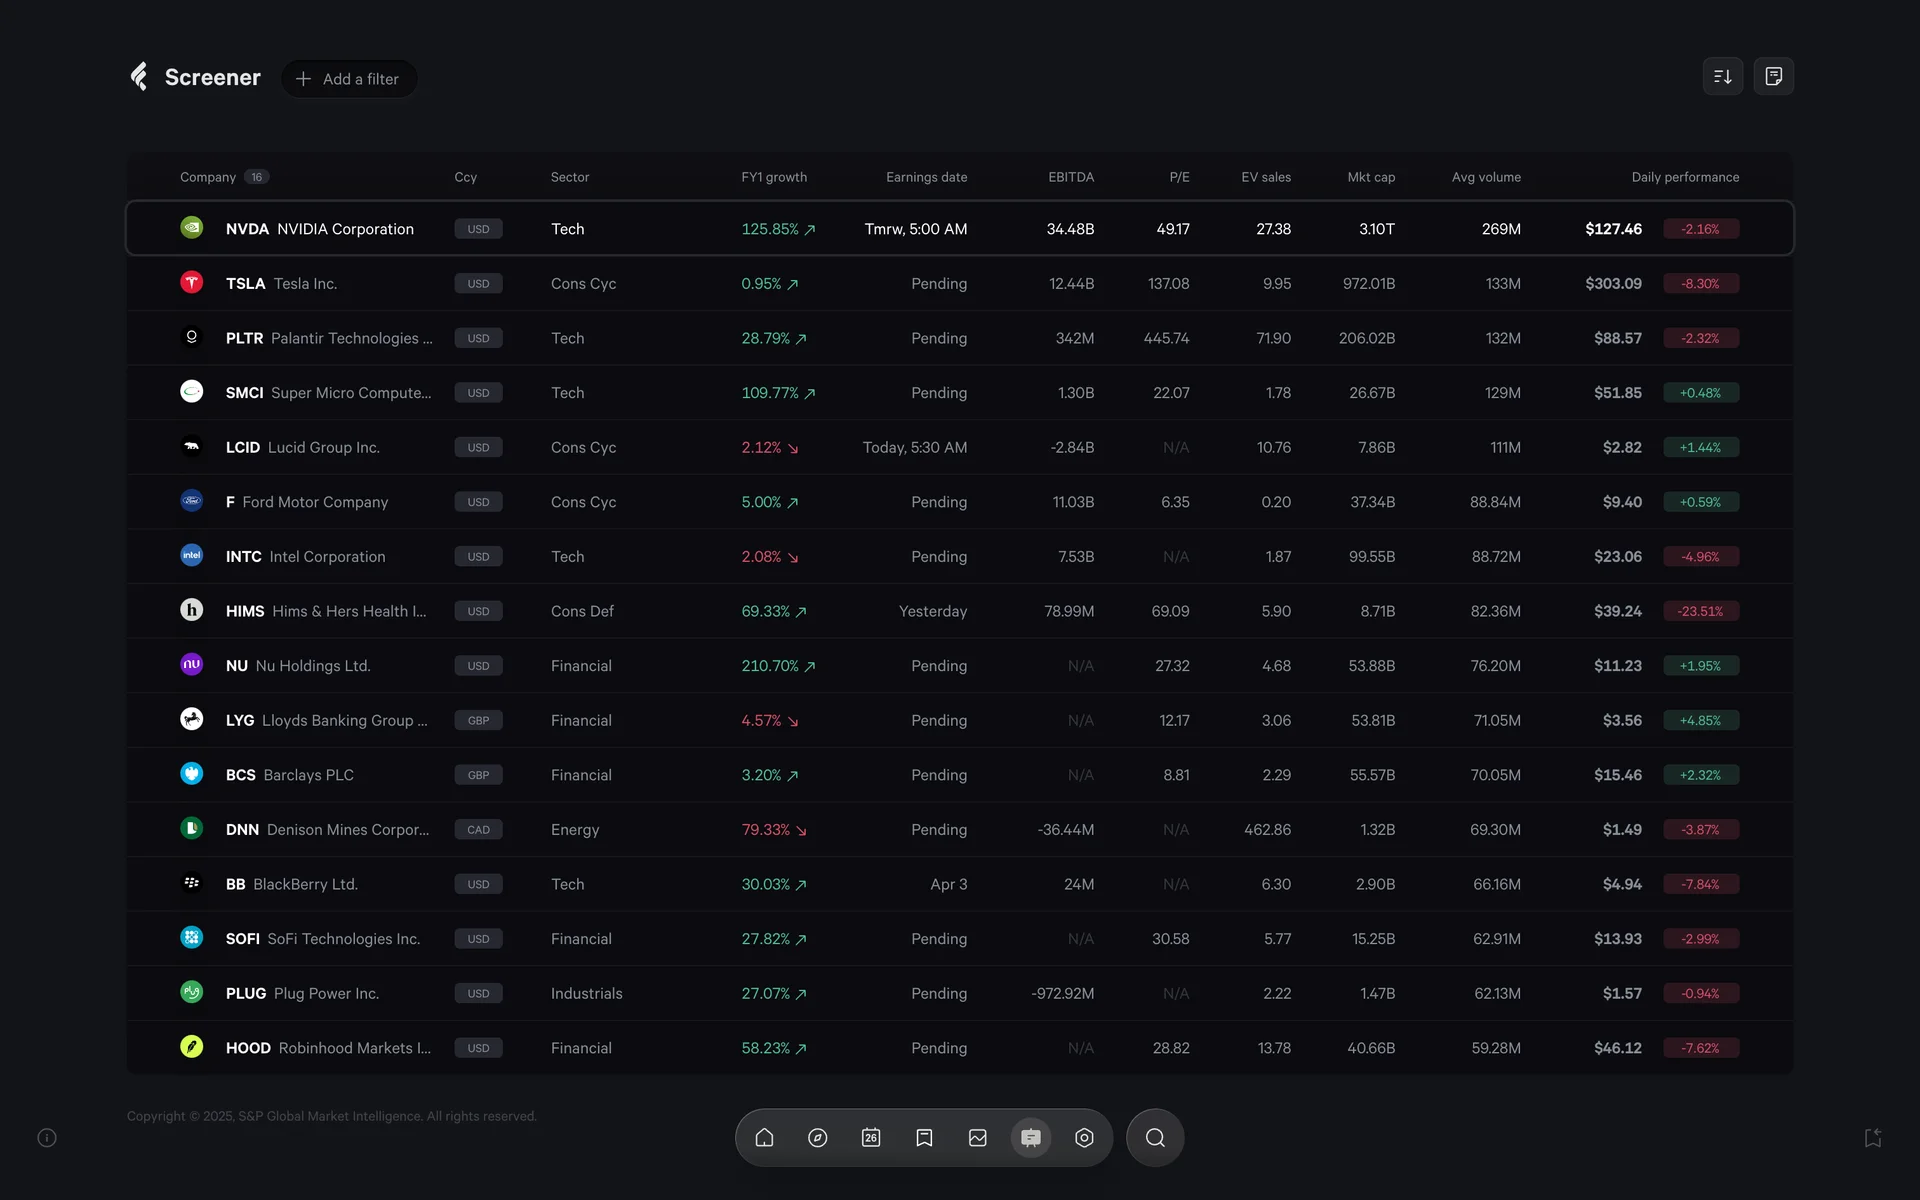Sort by Daily performance column header
1920x1200 pixels.
[1685, 177]
